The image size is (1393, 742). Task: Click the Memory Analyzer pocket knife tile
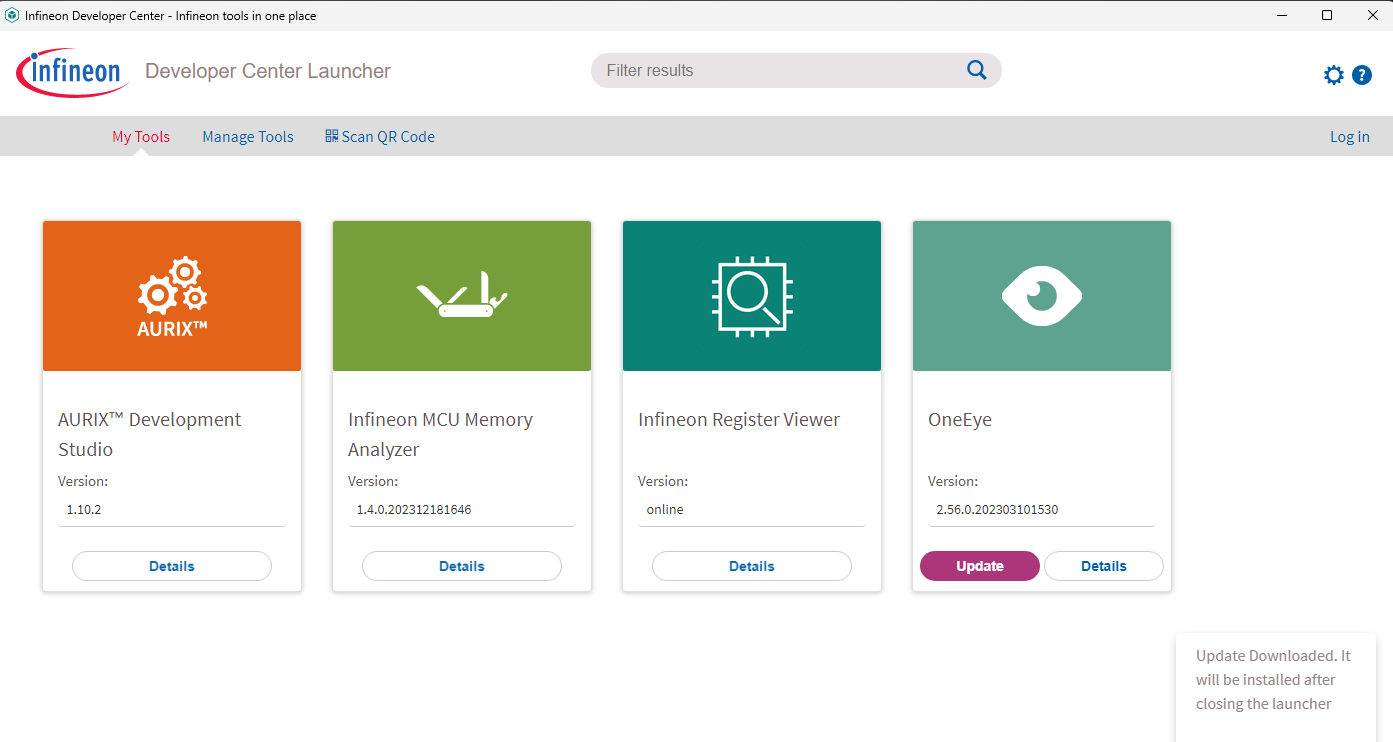pos(462,296)
